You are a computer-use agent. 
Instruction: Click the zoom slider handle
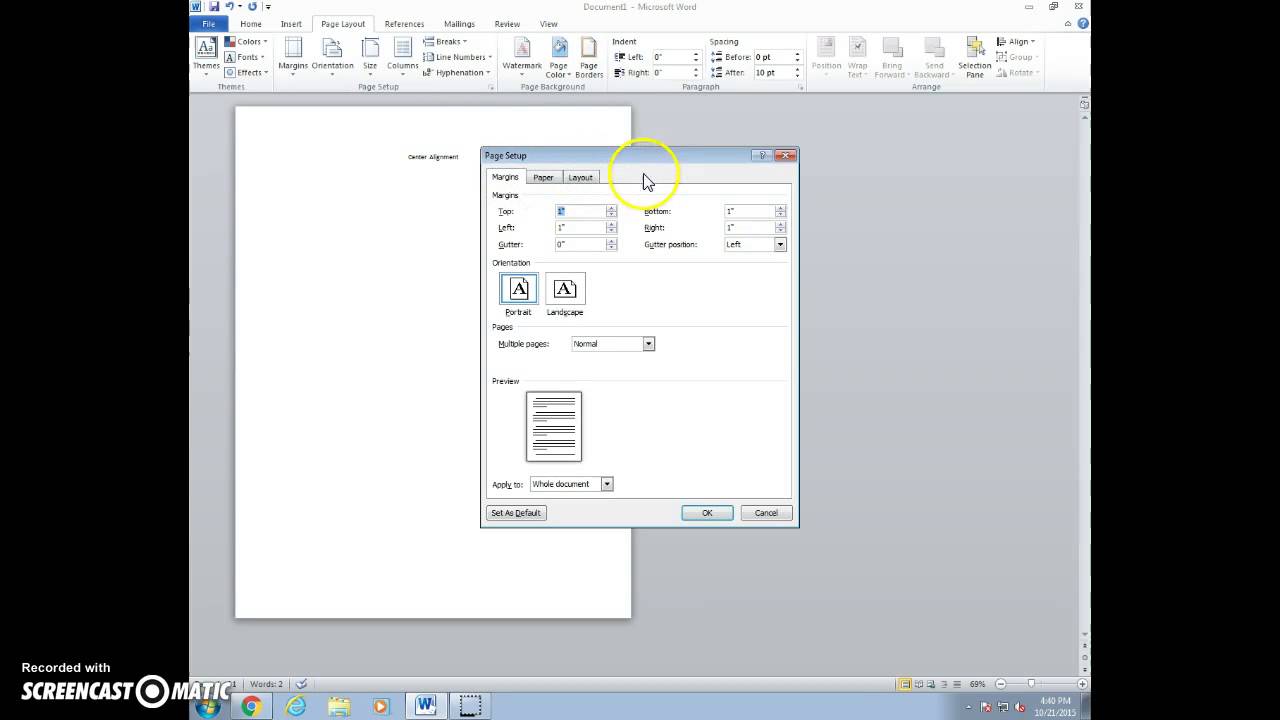1031,684
